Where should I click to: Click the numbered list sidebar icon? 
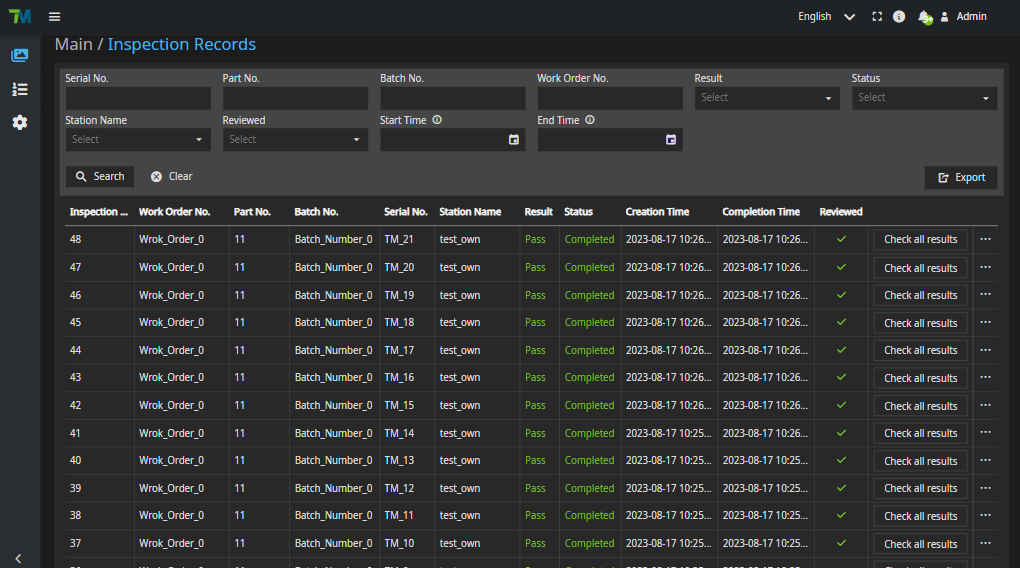20,89
